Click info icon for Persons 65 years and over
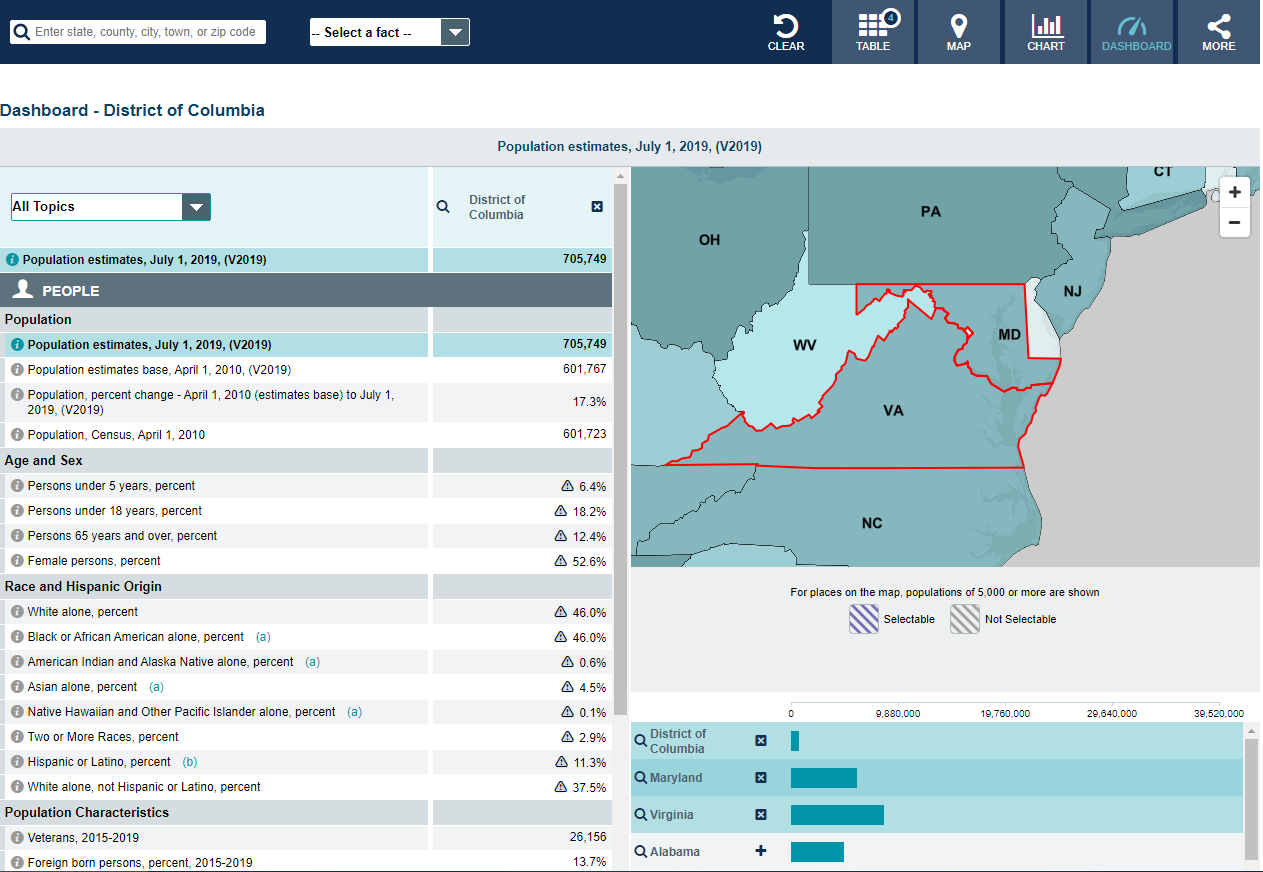This screenshot has height=872, width=1263. pyautogui.click(x=17, y=536)
